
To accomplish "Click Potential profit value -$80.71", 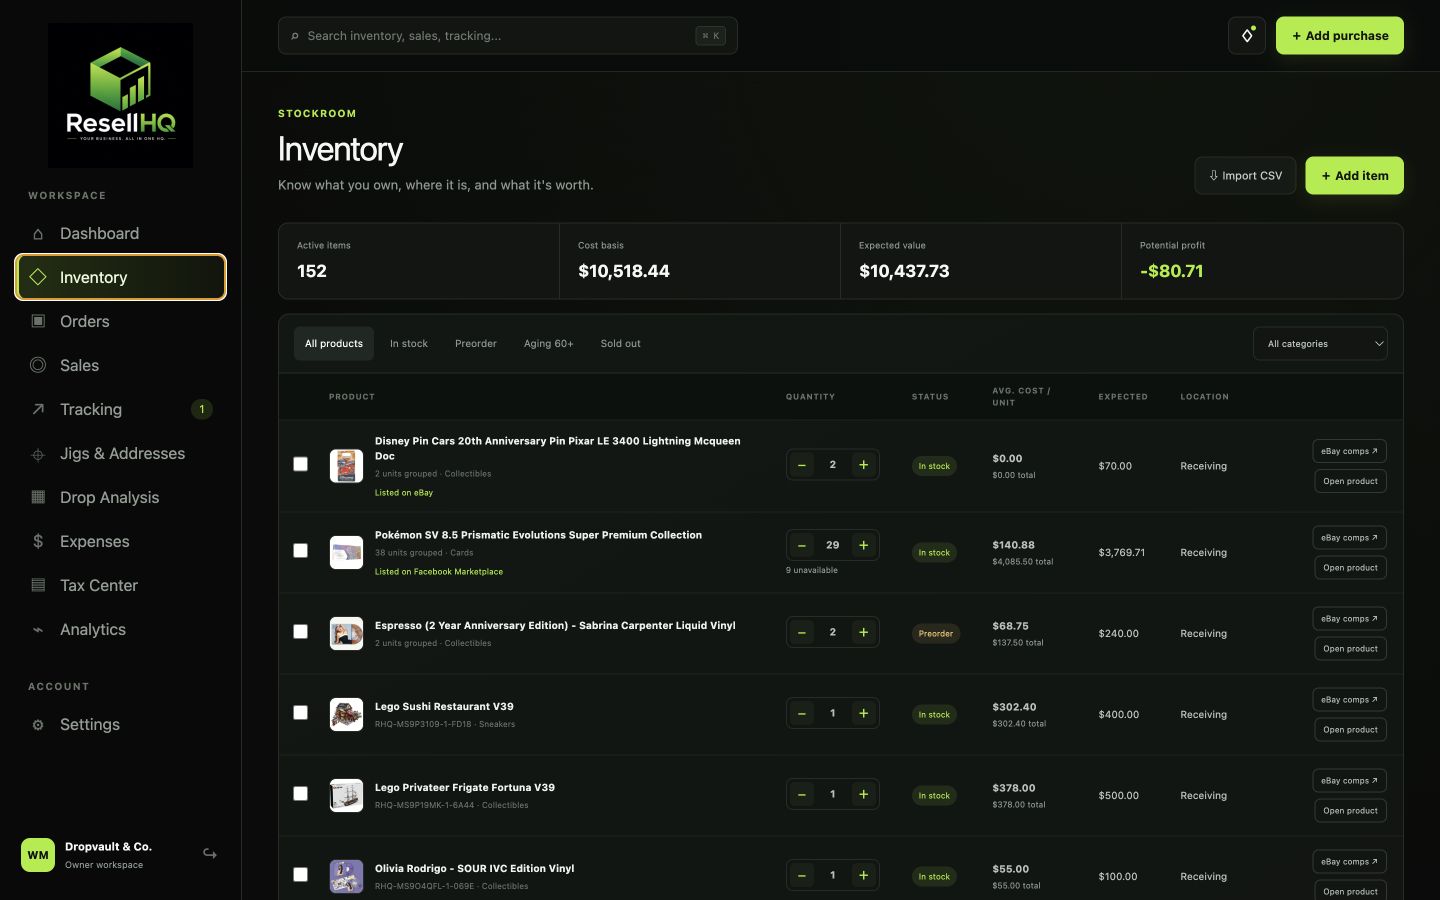I will (1171, 271).
